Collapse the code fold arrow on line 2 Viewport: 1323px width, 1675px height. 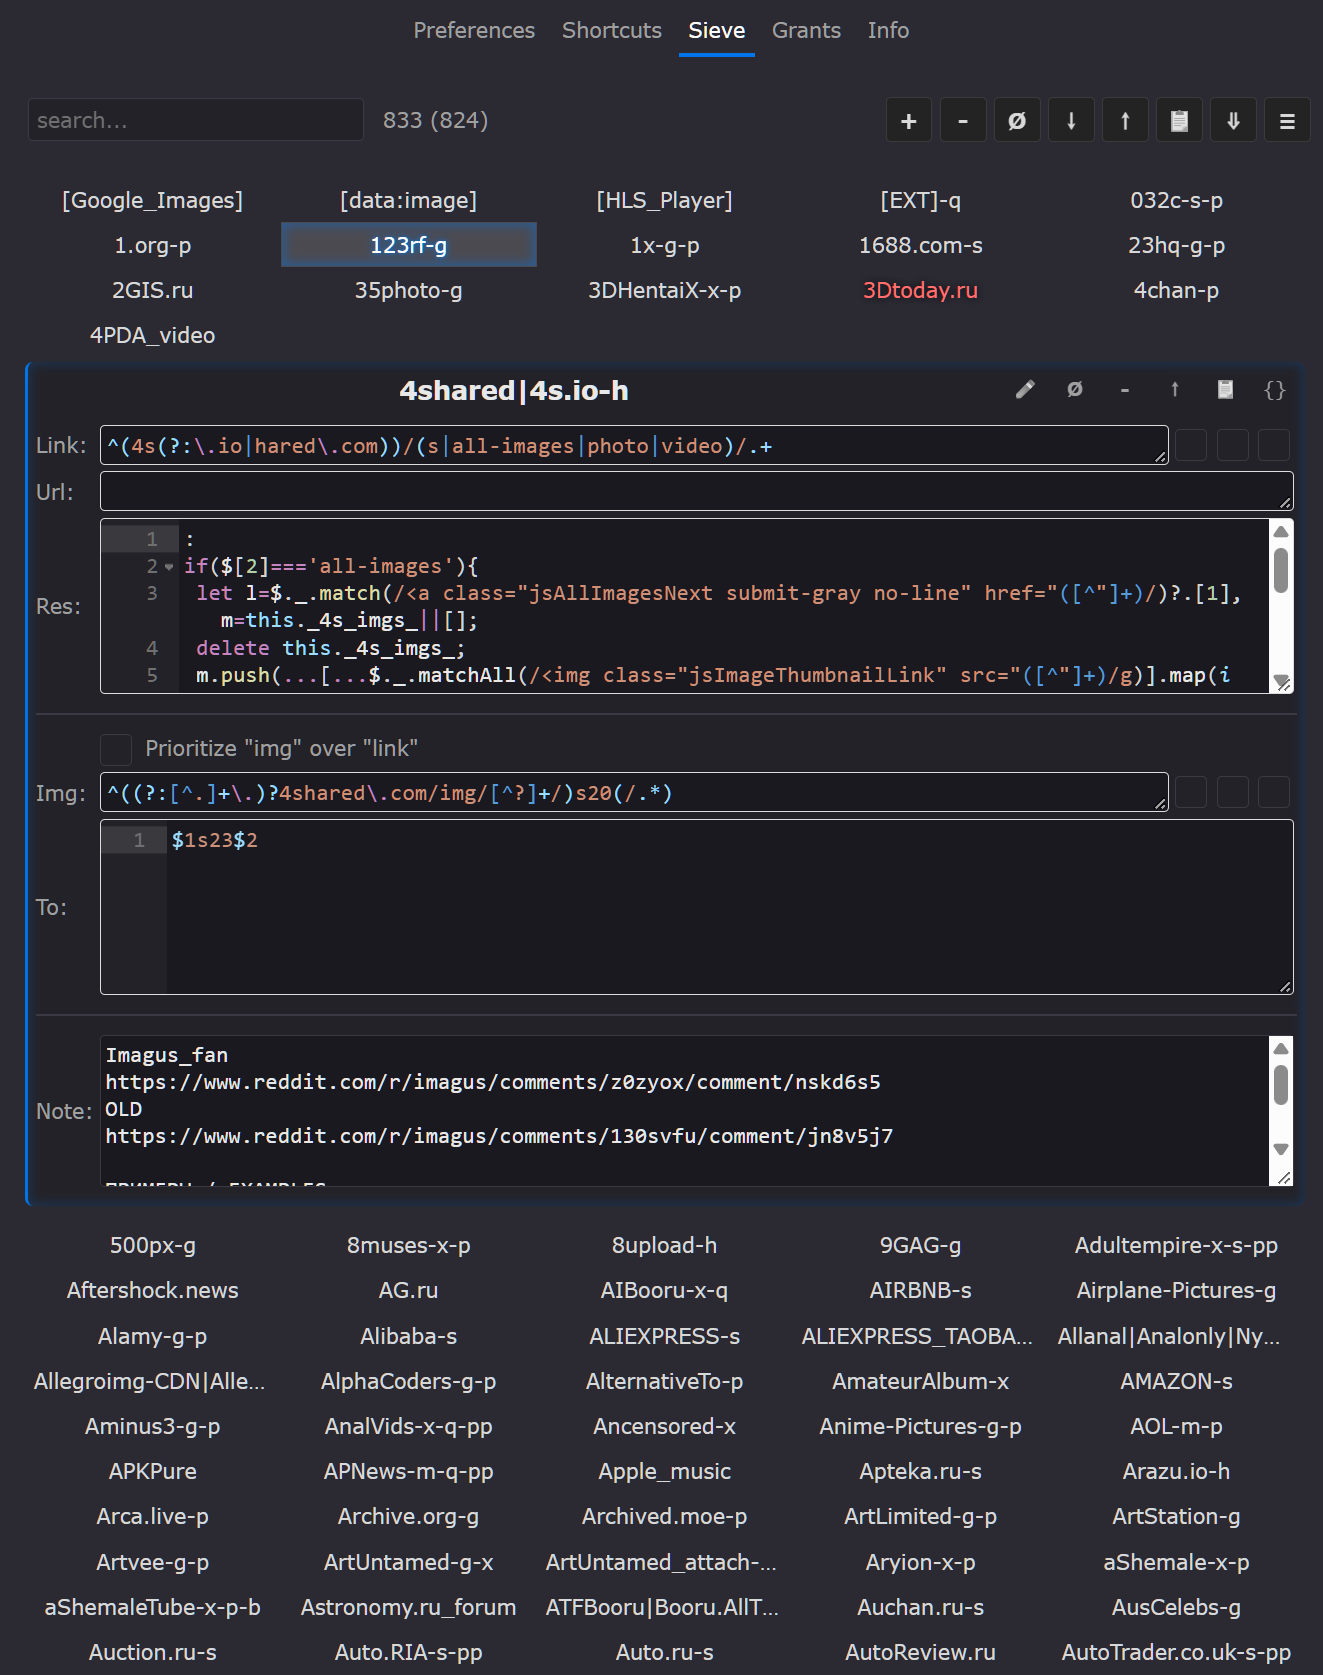169,567
